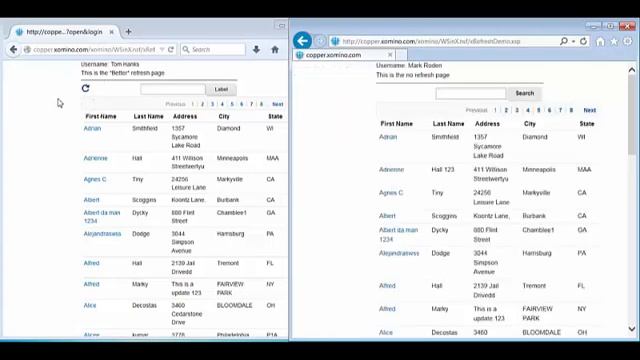Image resolution: width=640 pixels, height=360 pixels.
Task: Open Alejandrawss link in Firefox window
Action: (102, 234)
